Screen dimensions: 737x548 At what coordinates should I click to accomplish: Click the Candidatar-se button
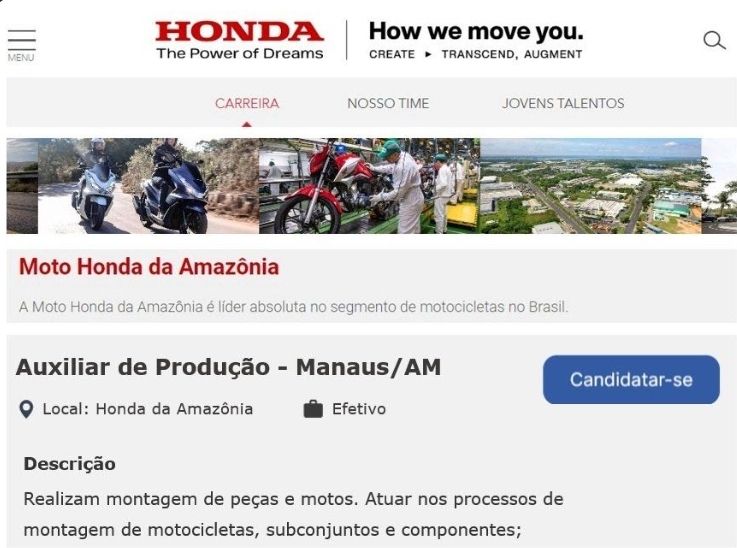pos(631,379)
